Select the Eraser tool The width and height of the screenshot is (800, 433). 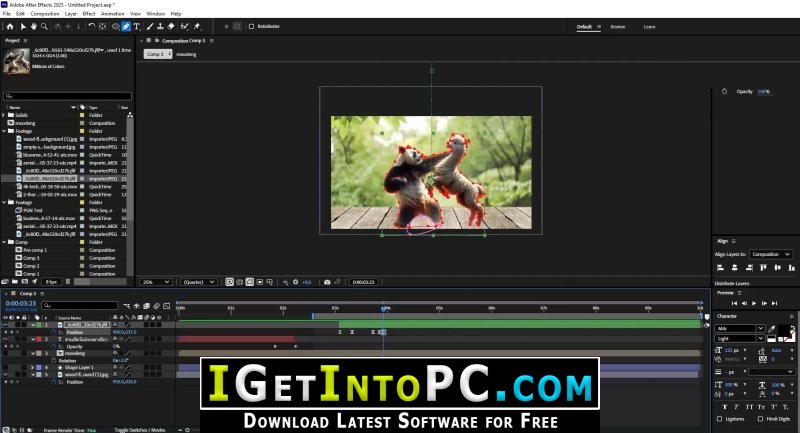pyautogui.click(x=172, y=26)
